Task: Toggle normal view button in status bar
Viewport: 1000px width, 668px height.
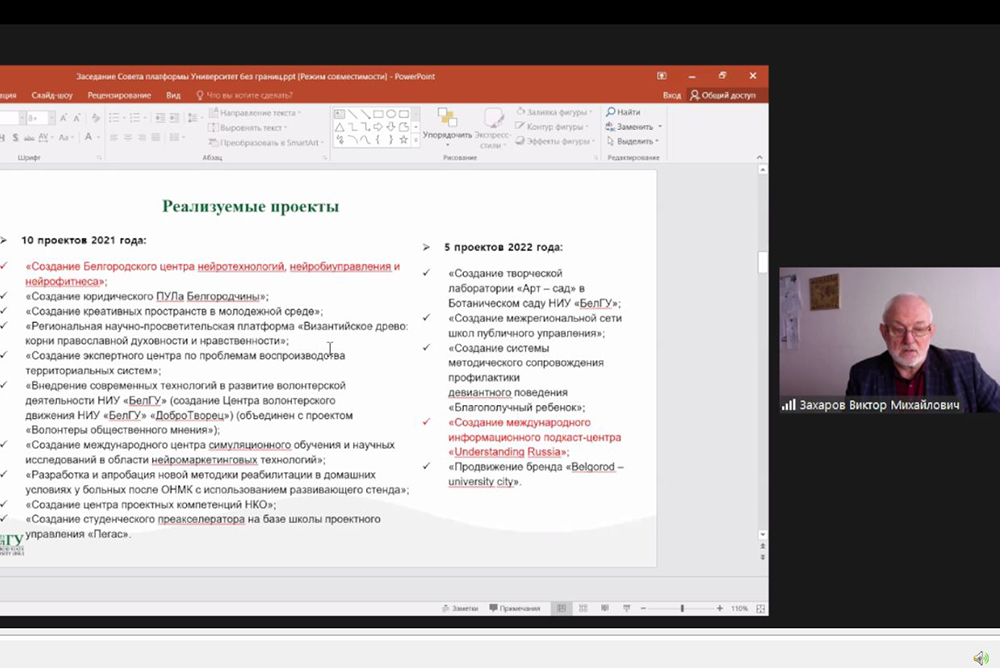Action: pos(562,608)
